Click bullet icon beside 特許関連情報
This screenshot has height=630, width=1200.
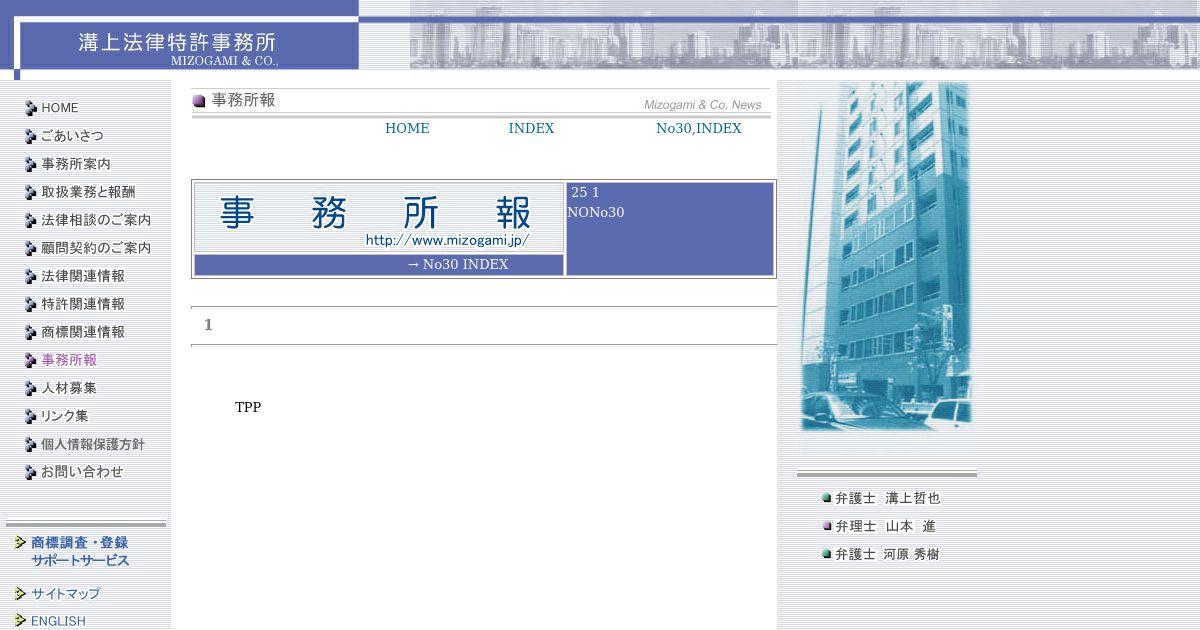31,304
